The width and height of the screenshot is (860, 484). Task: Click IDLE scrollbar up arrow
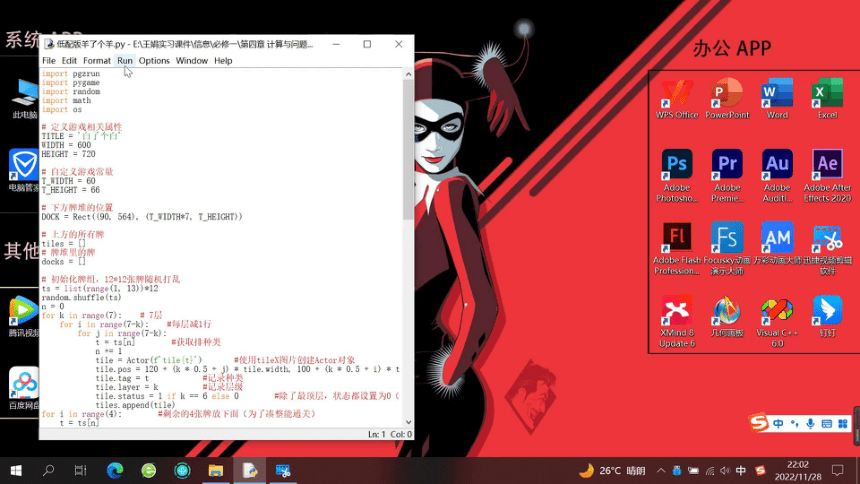point(408,74)
